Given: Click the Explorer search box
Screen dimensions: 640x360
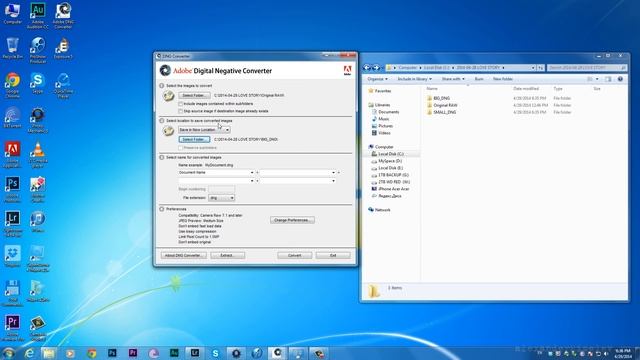Looking at the screenshot, I should pos(587,68).
